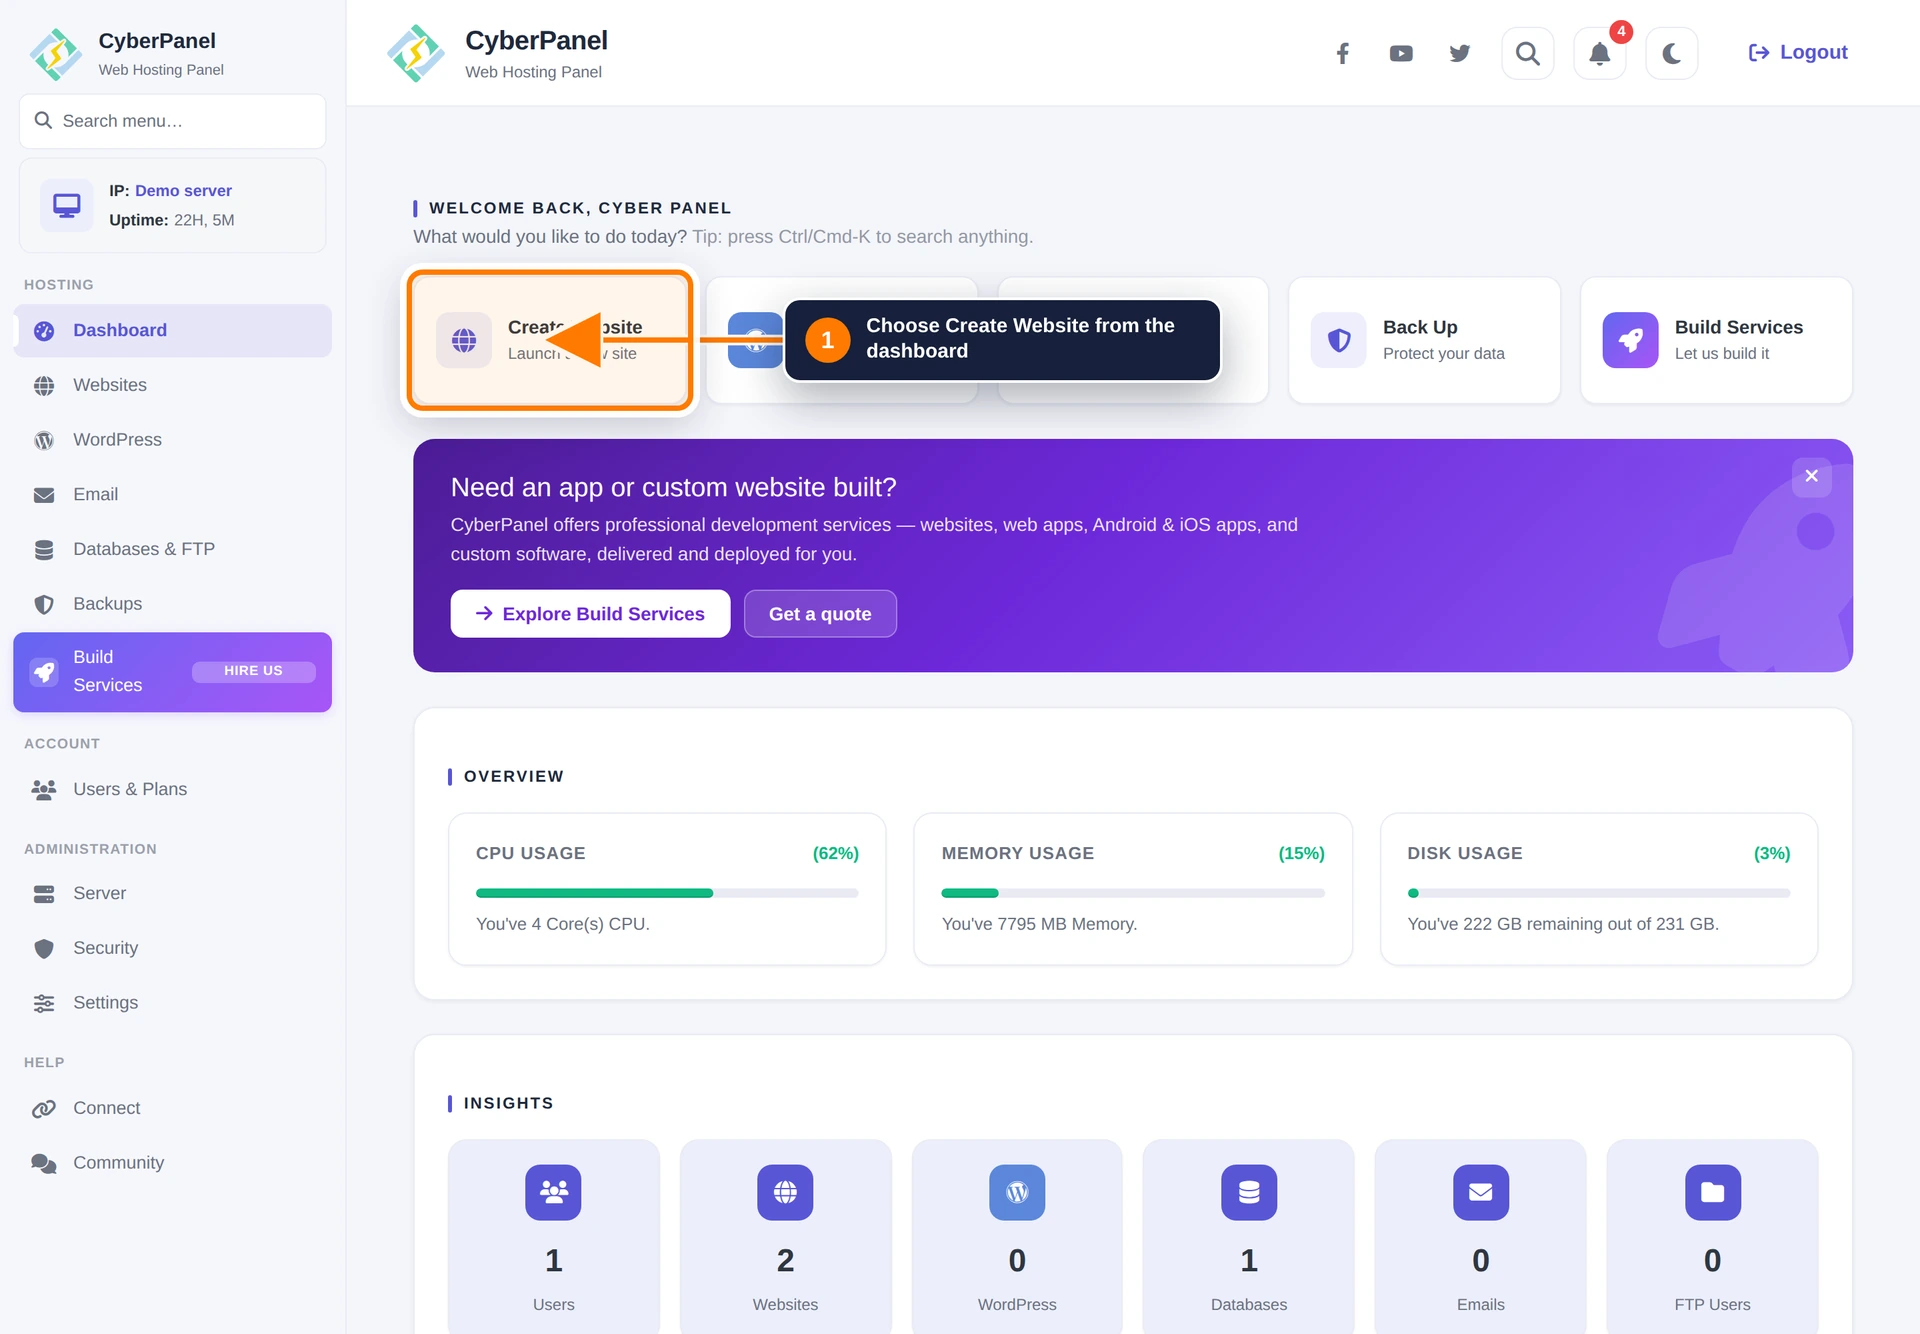The width and height of the screenshot is (1920, 1334).
Task: Click the database icon beside Databases & FTP
Action: (44, 550)
